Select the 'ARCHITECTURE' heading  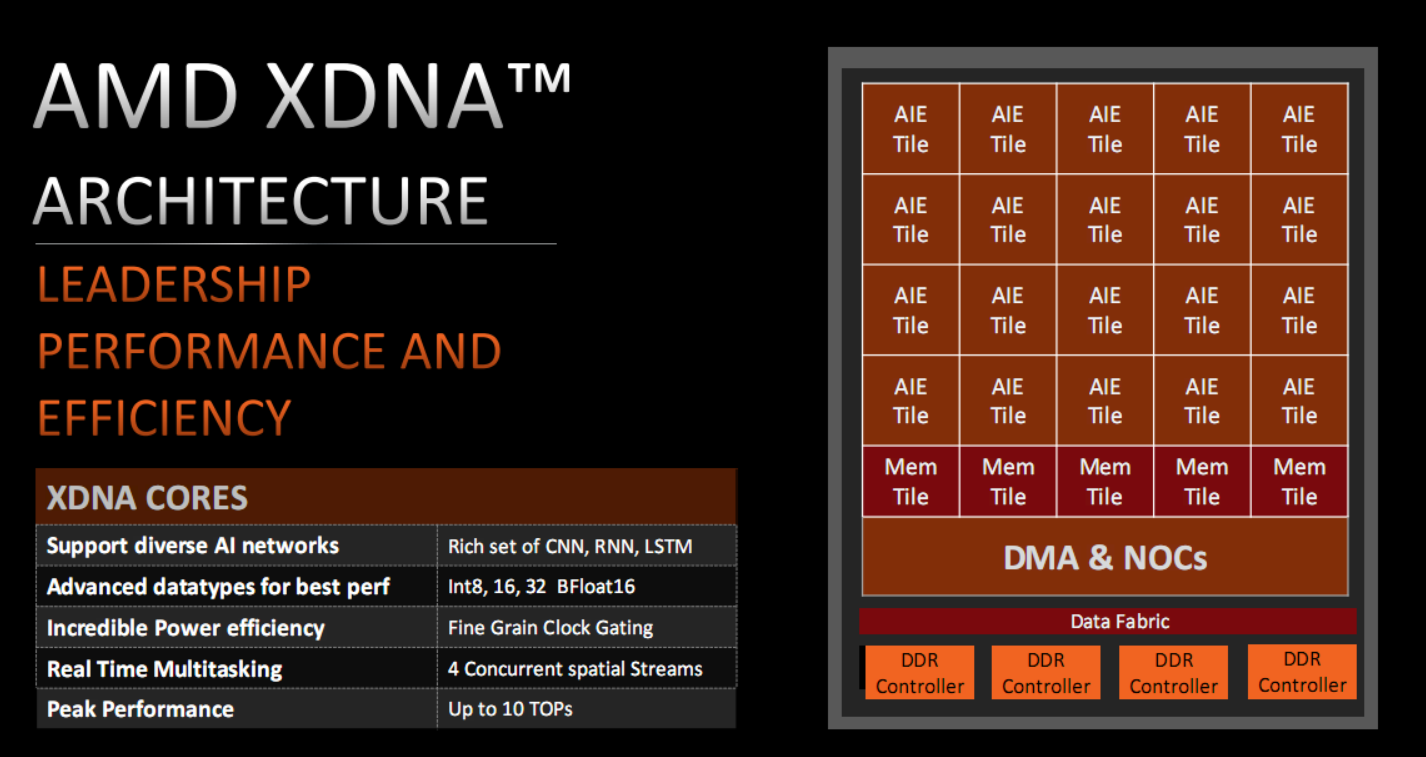(x=261, y=200)
